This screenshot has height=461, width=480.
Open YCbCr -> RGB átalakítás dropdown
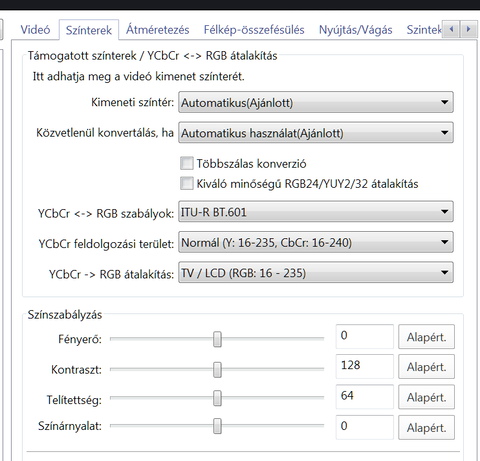coord(316,272)
